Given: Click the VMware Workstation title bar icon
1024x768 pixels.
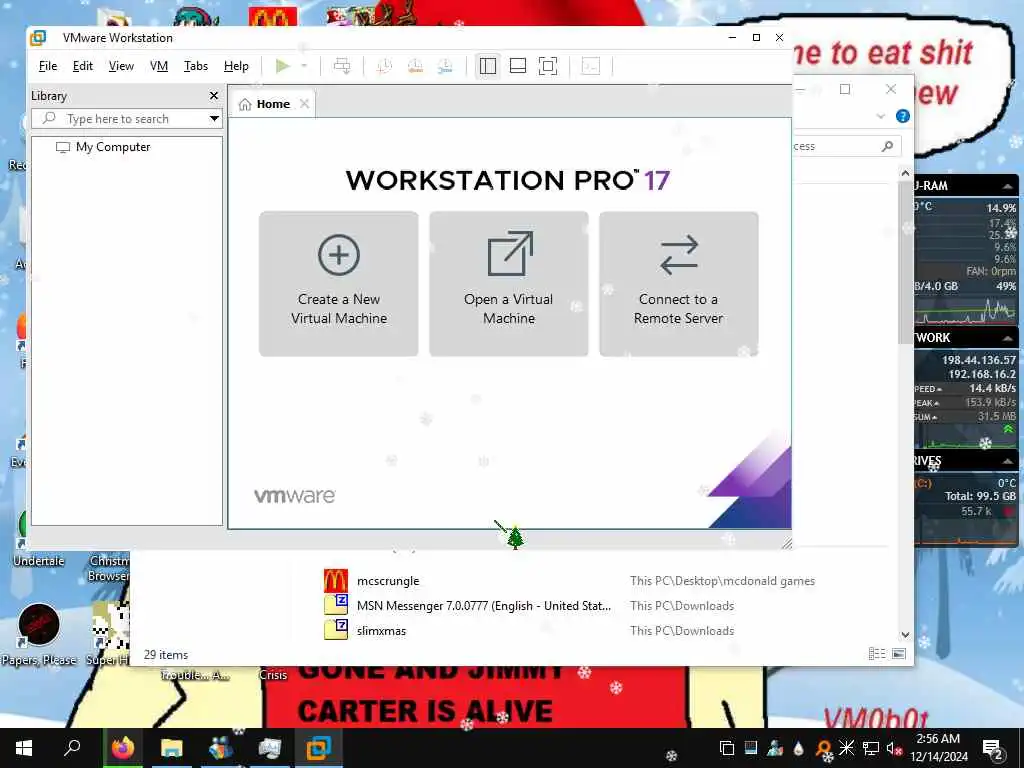Looking at the screenshot, I should coord(39,38).
